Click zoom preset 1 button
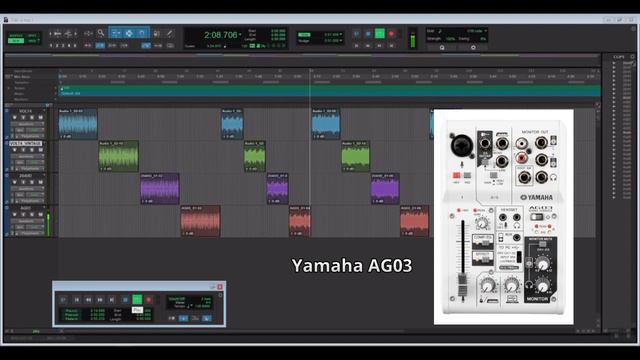Screen dimensions: 640x360 point(51,46)
